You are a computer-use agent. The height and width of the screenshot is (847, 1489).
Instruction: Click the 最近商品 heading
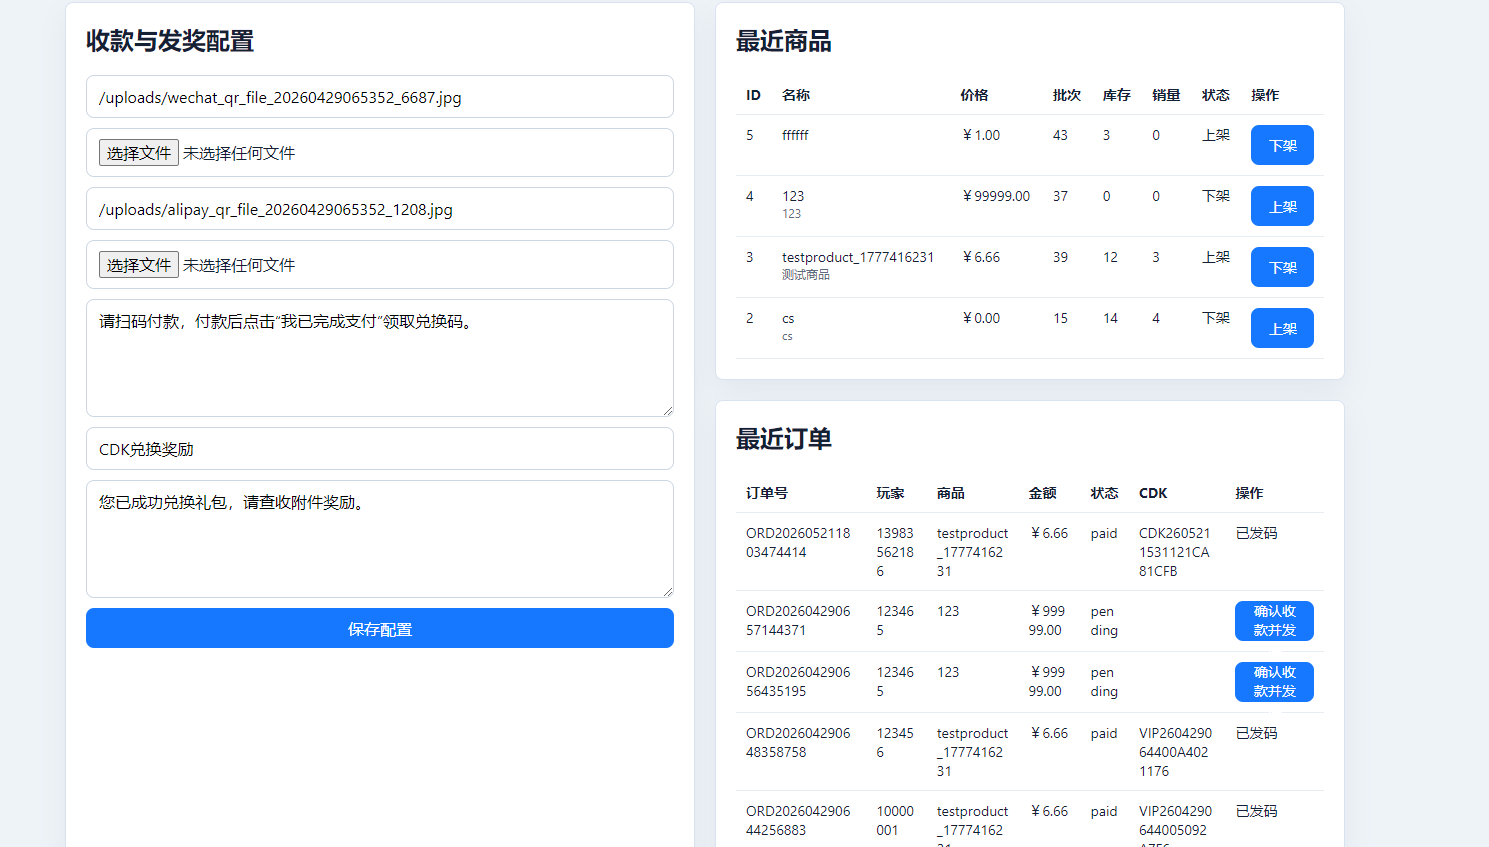pyautogui.click(x=784, y=41)
